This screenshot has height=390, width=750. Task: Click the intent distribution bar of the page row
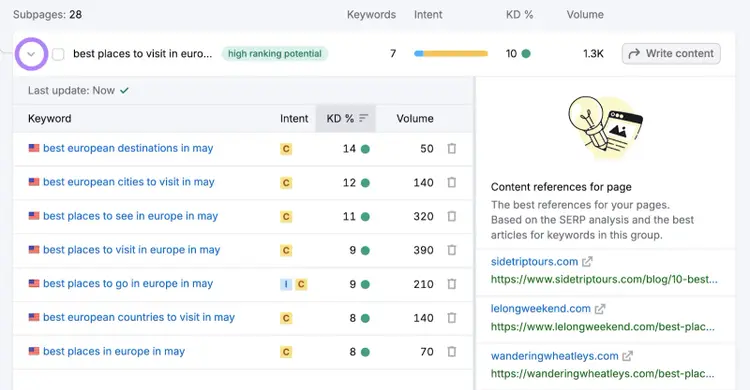point(451,54)
